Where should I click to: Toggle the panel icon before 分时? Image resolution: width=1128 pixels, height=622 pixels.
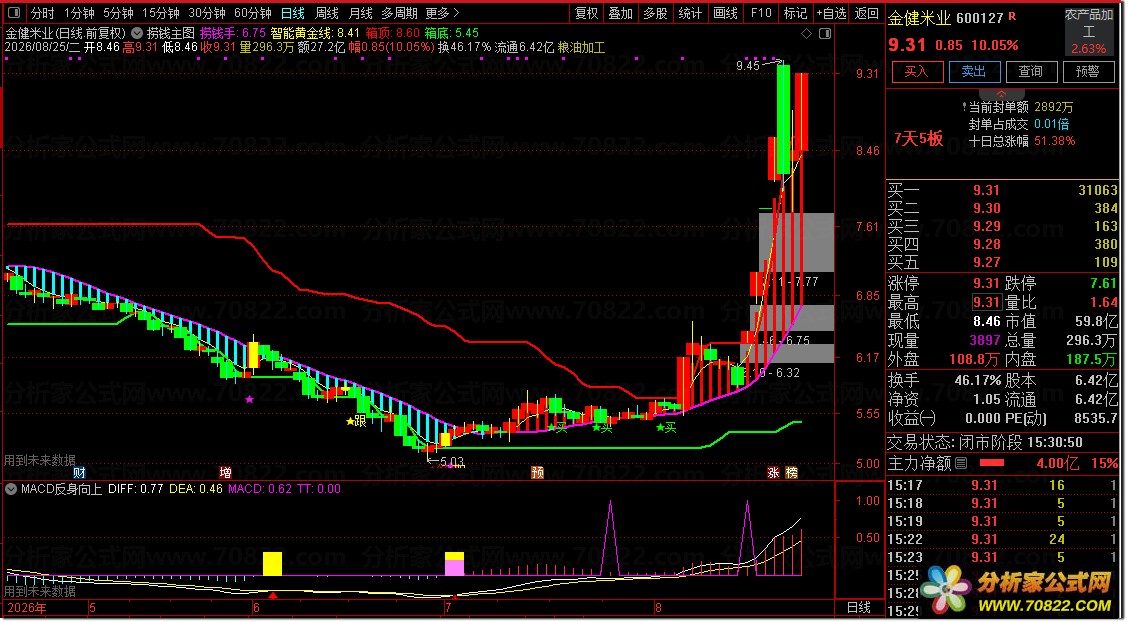click(14, 13)
